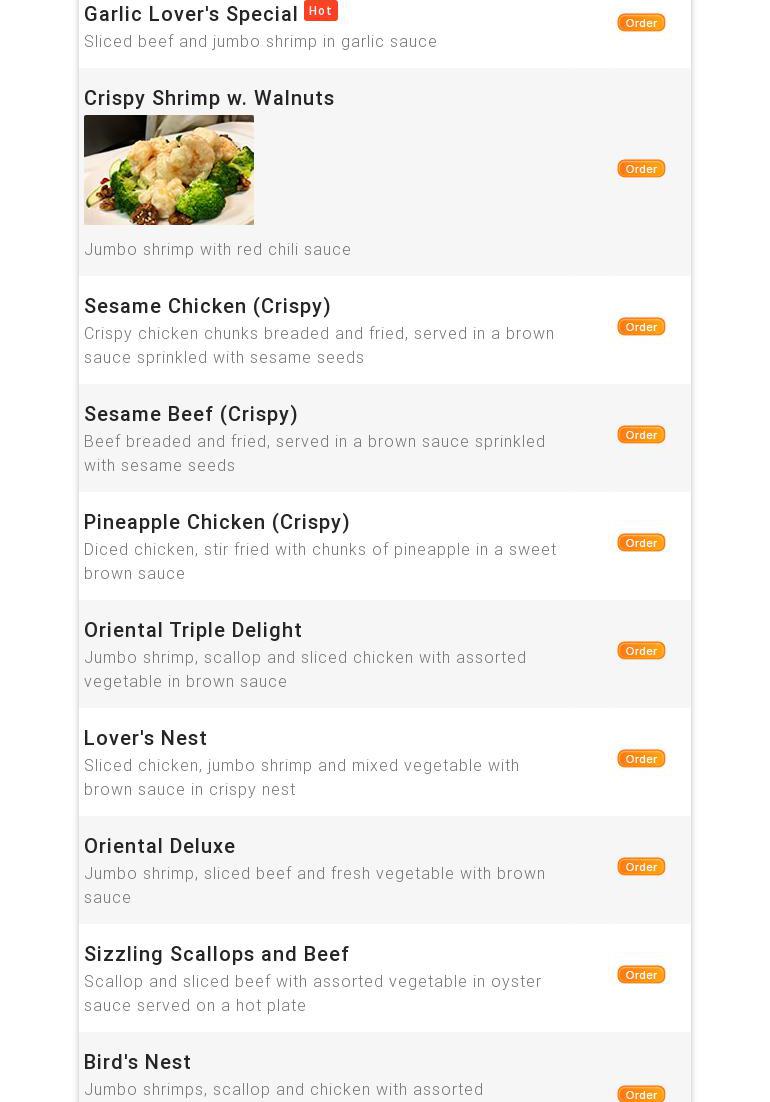Viewport: 770px width, 1102px height.
Task: Order the Lover's Nest entree
Action: pos(641,759)
